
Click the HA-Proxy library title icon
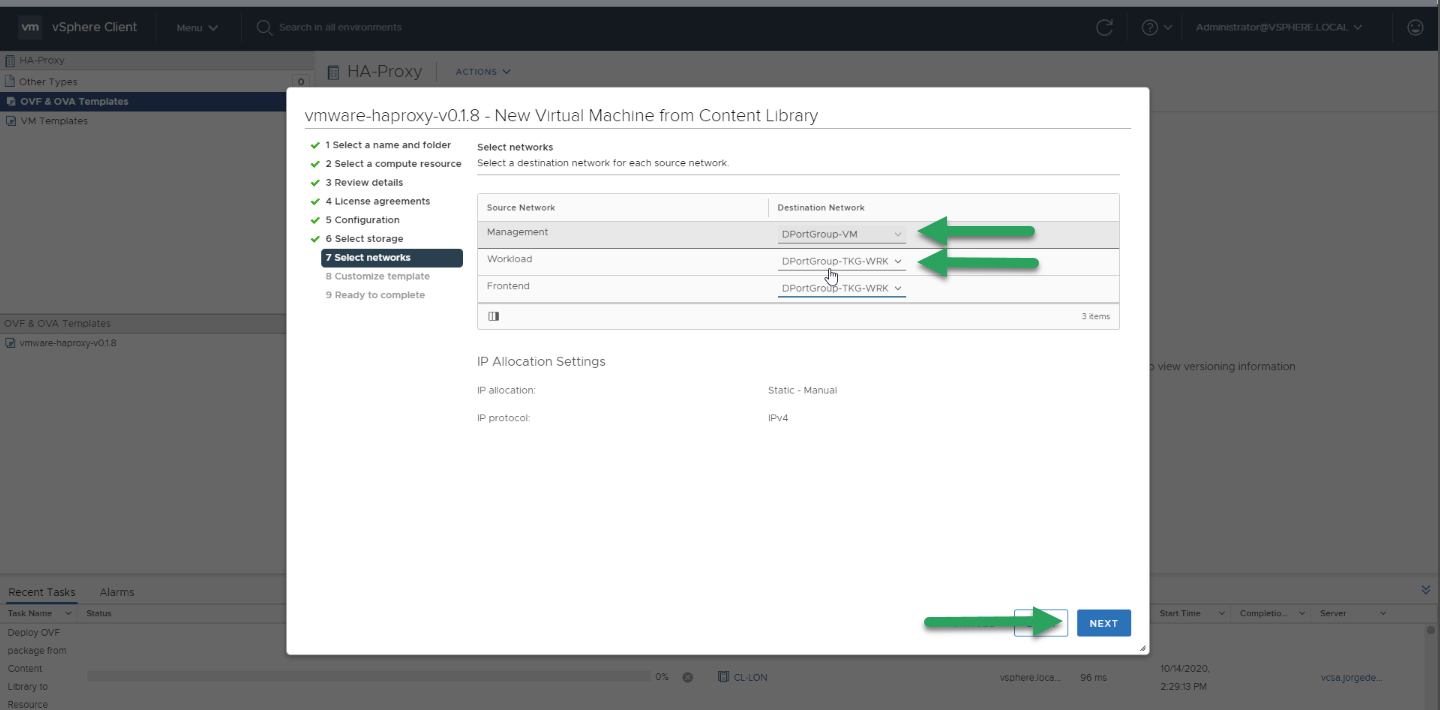pyautogui.click(x=334, y=72)
